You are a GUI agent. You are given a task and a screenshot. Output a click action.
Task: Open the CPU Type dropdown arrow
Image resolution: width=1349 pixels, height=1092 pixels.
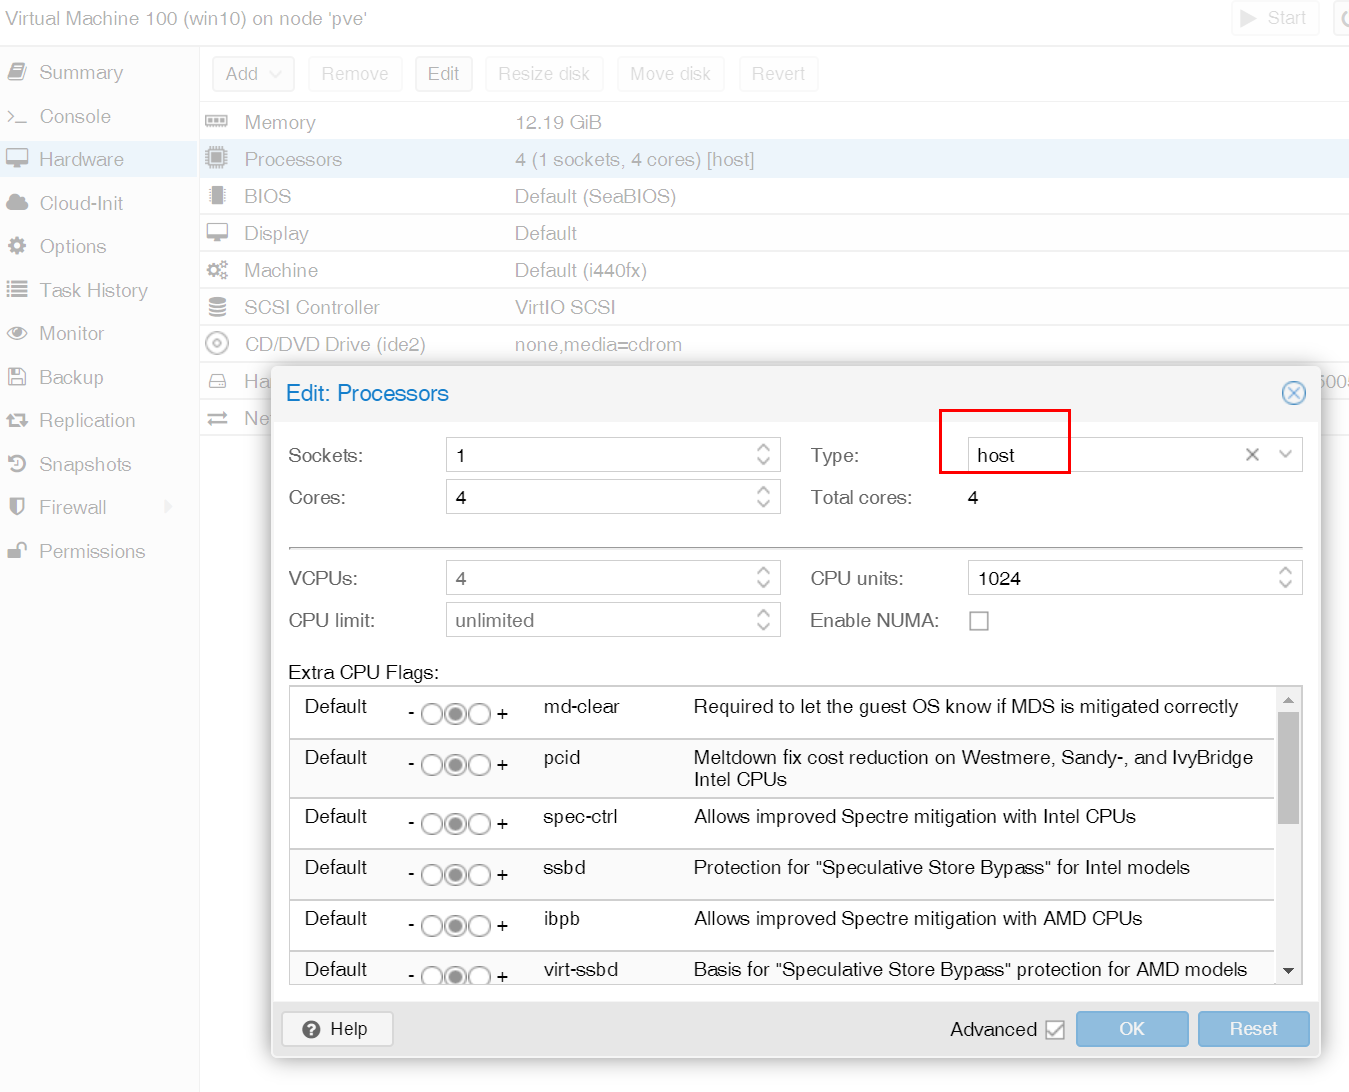tap(1286, 455)
